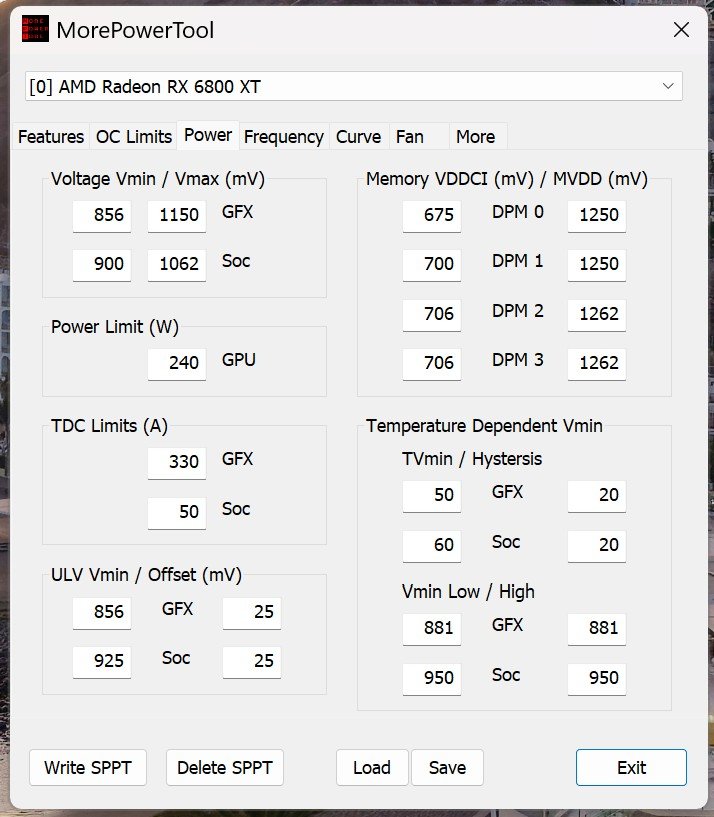Click the "Temperature Dependent Vmin" label
The height and width of the screenshot is (817, 714).
click(484, 426)
